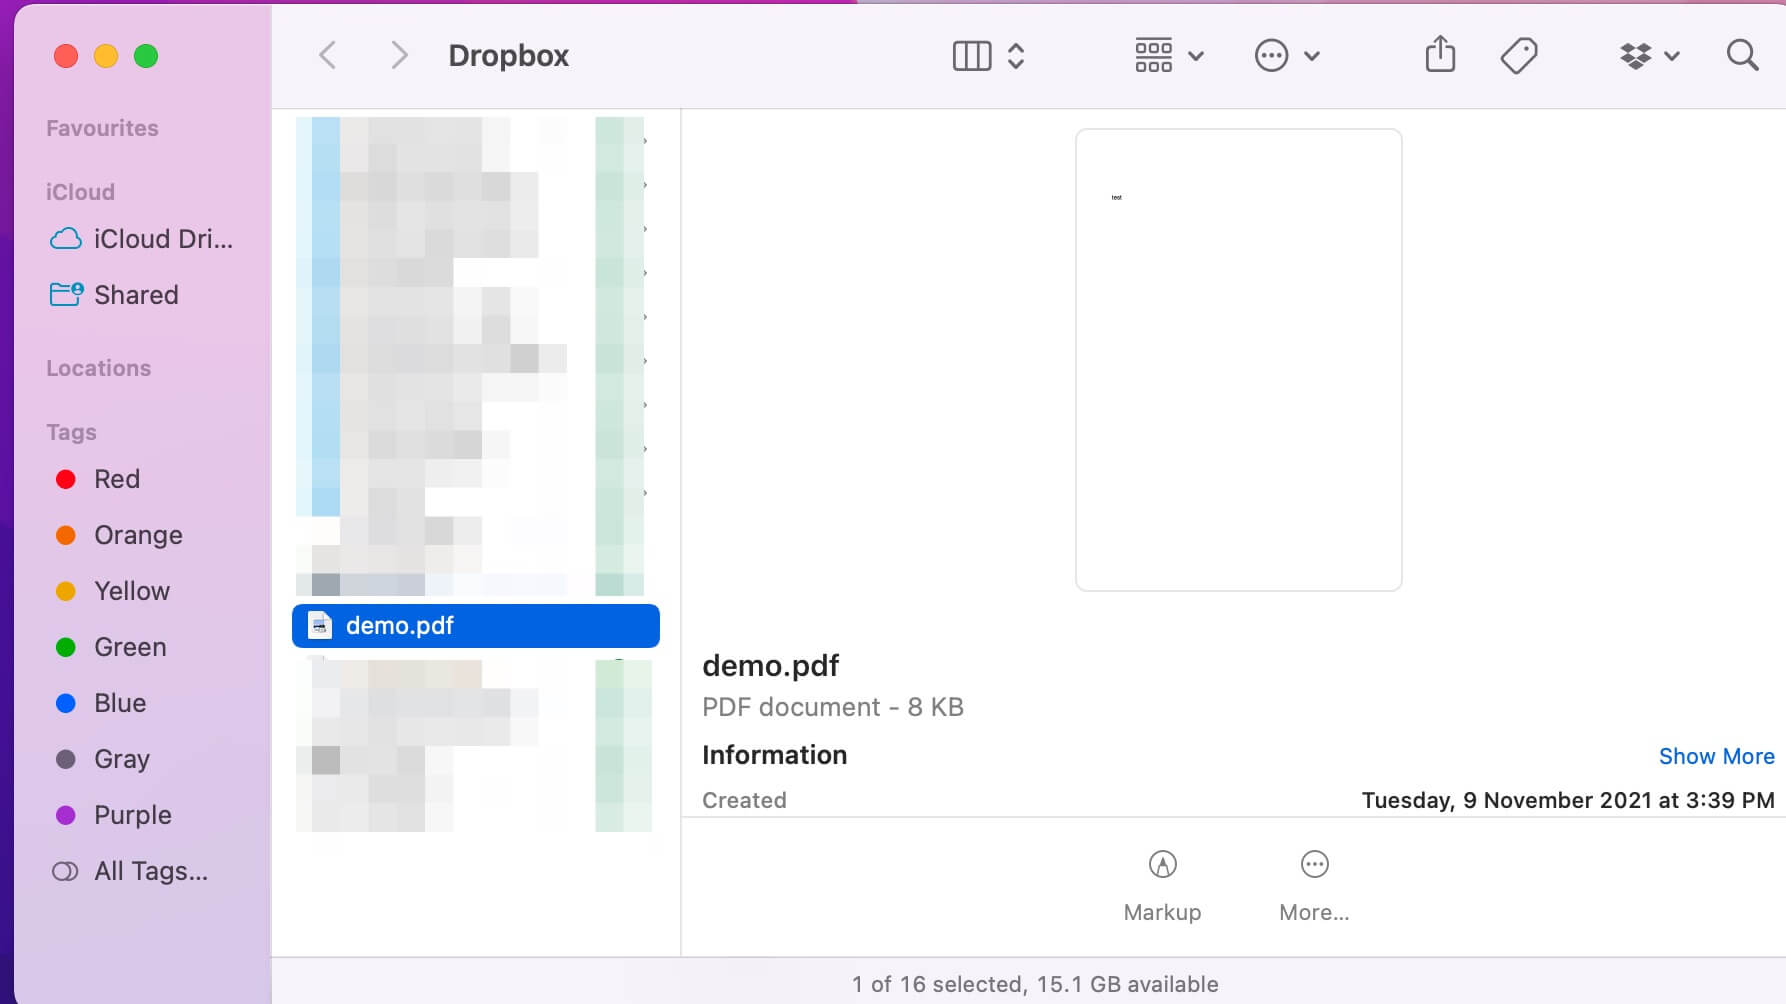Click the Edit Tags icon
Viewport: 1786px width, 1004px height.
tap(1518, 56)
